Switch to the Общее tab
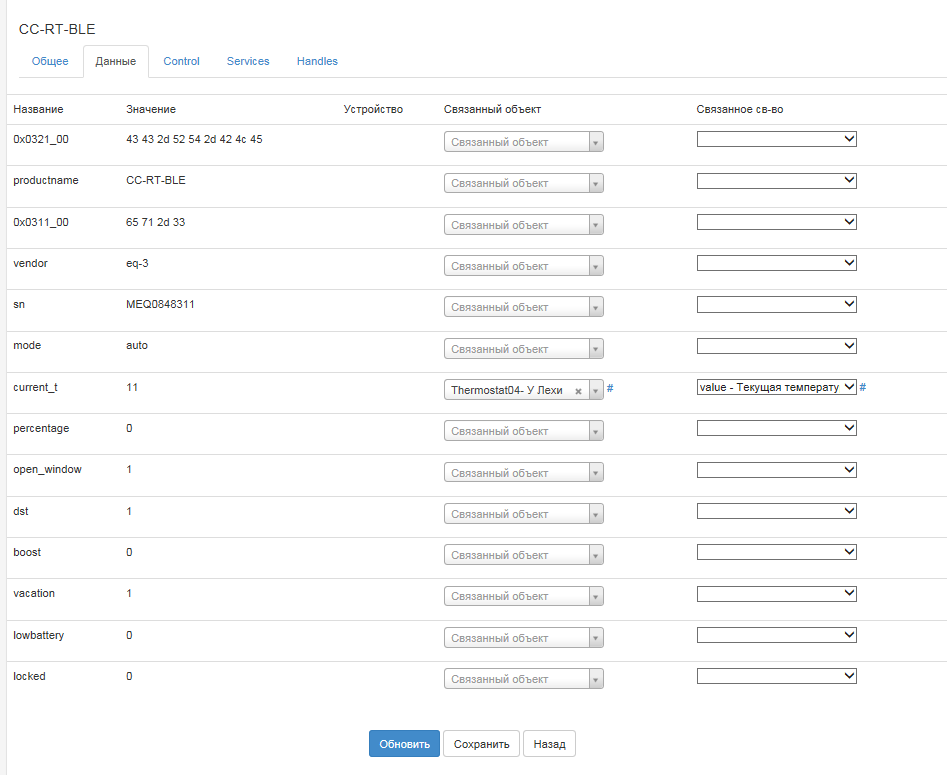This screenshot has height=775, width=947. pos(50,61)
